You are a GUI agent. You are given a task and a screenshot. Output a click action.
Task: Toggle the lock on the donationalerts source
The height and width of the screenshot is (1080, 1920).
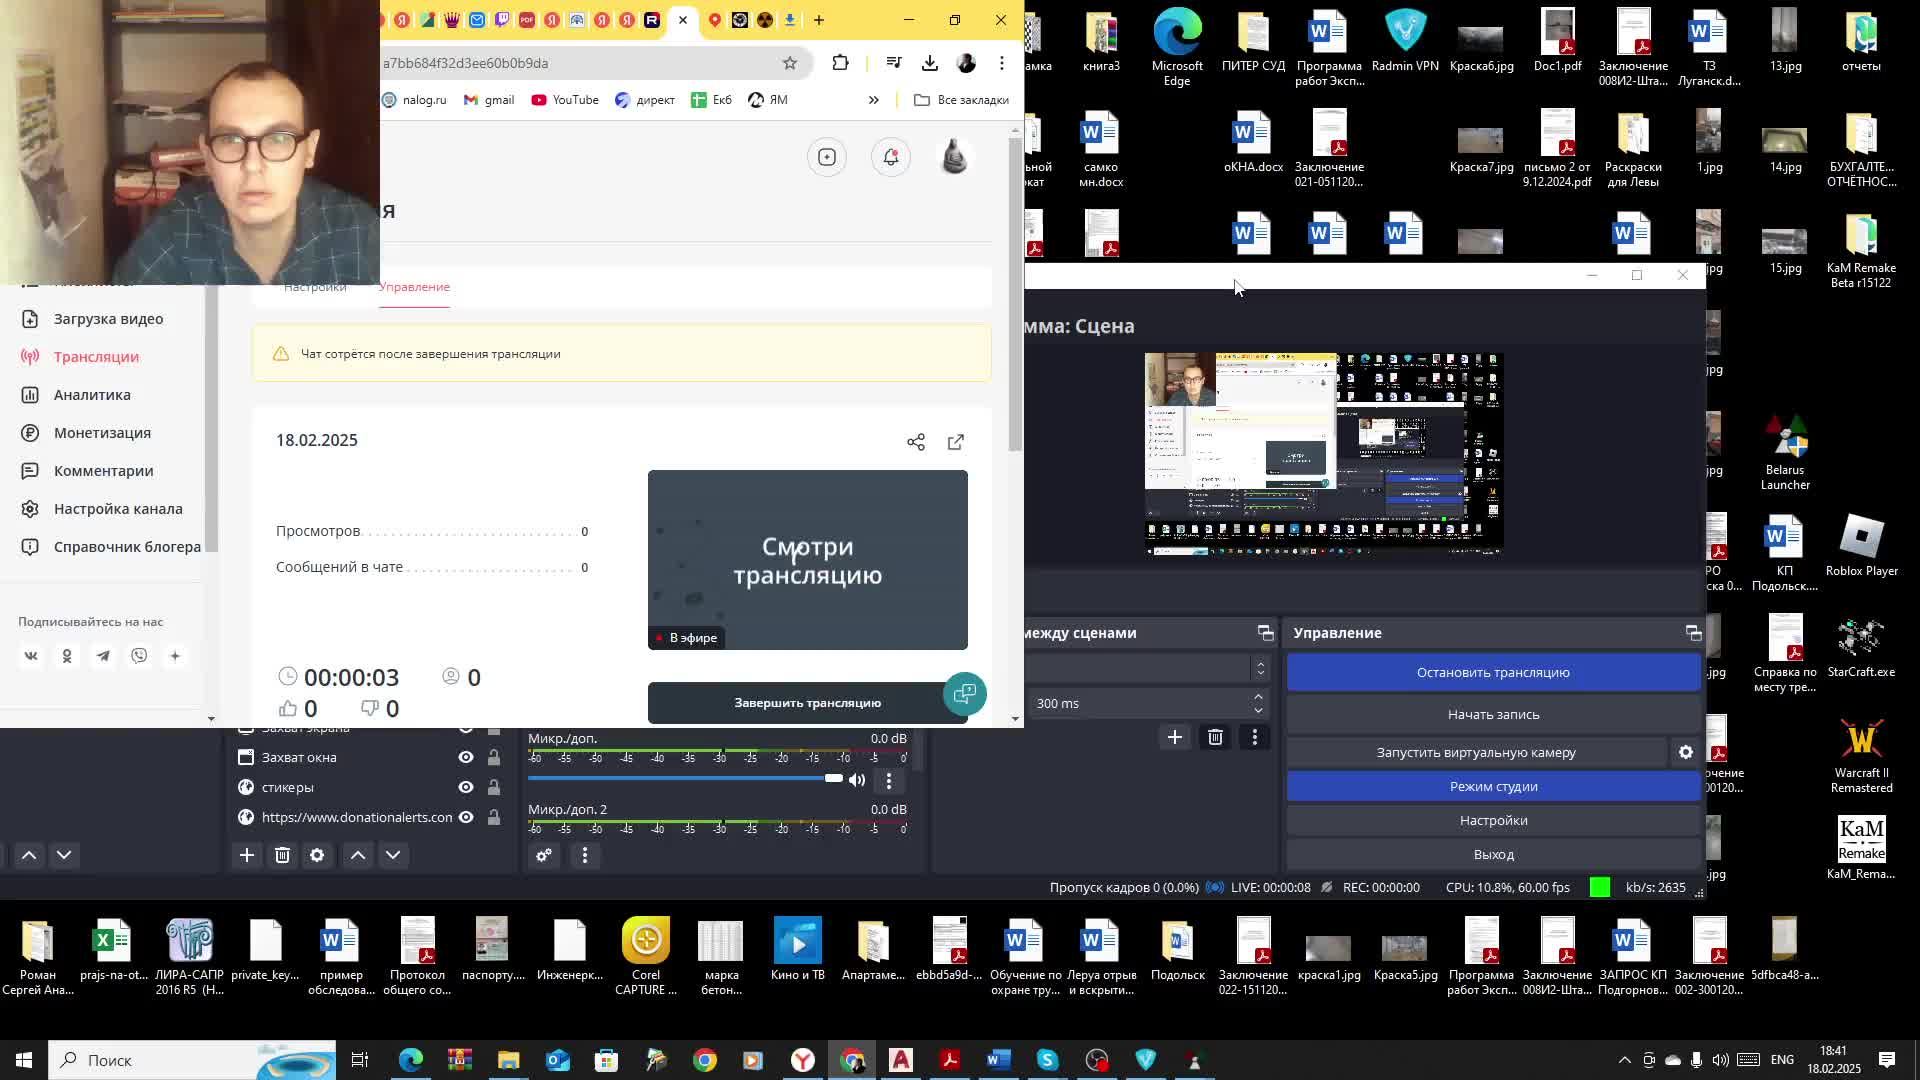click(494, 818)
